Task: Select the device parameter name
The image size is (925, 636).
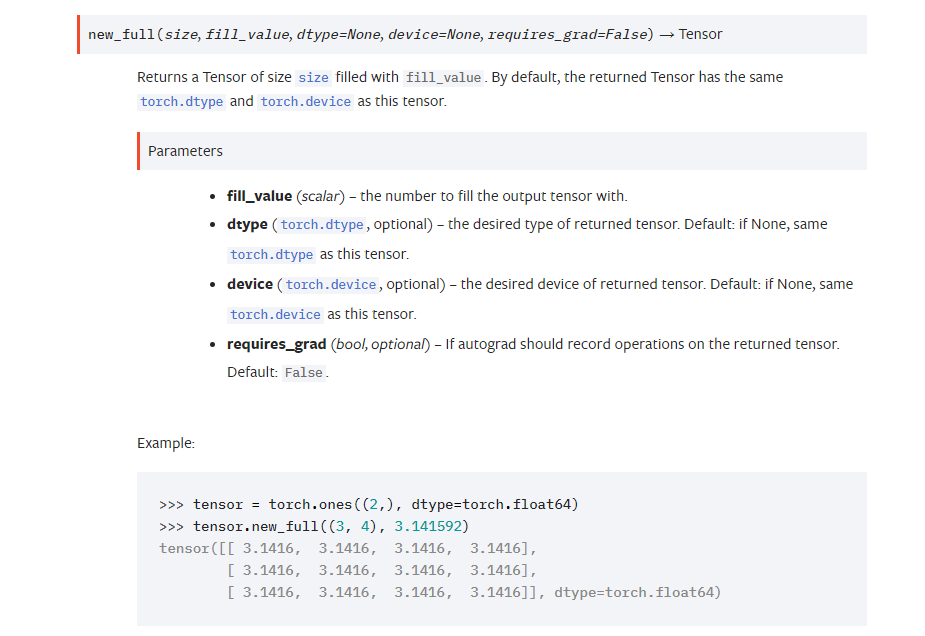Action: (250, 284)
